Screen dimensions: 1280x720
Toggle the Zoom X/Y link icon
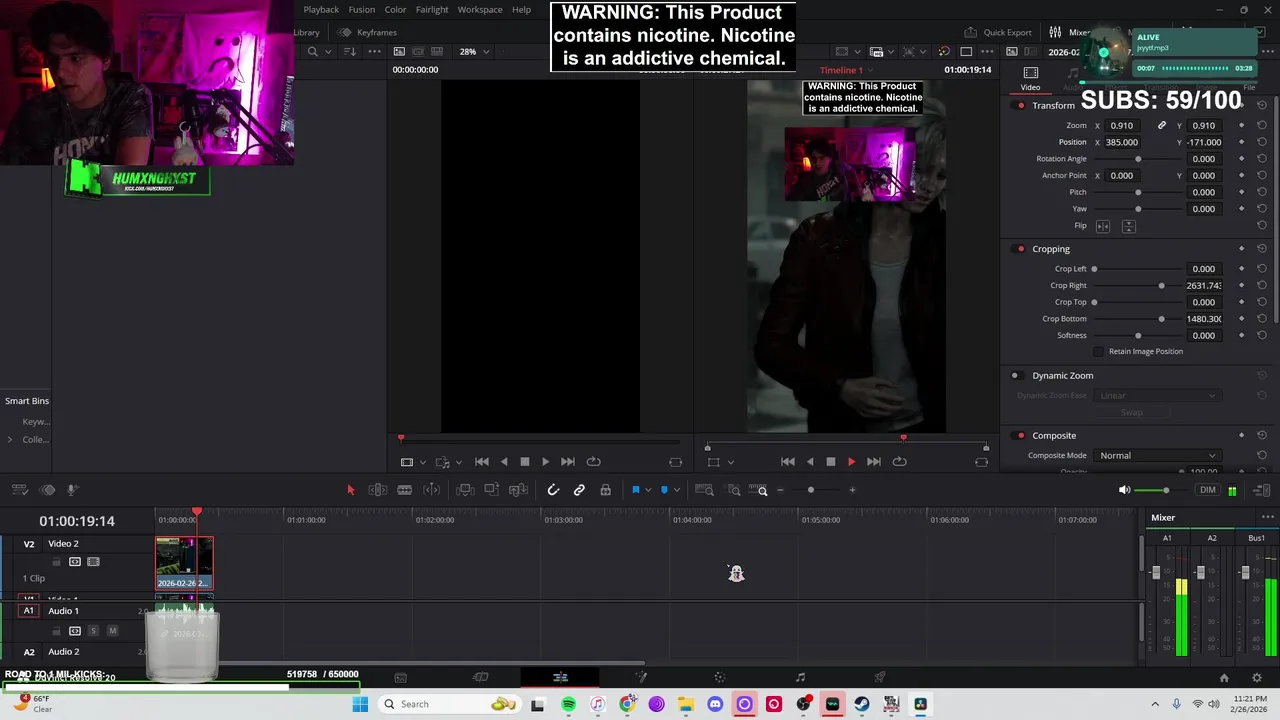(x=1161, y=126)
